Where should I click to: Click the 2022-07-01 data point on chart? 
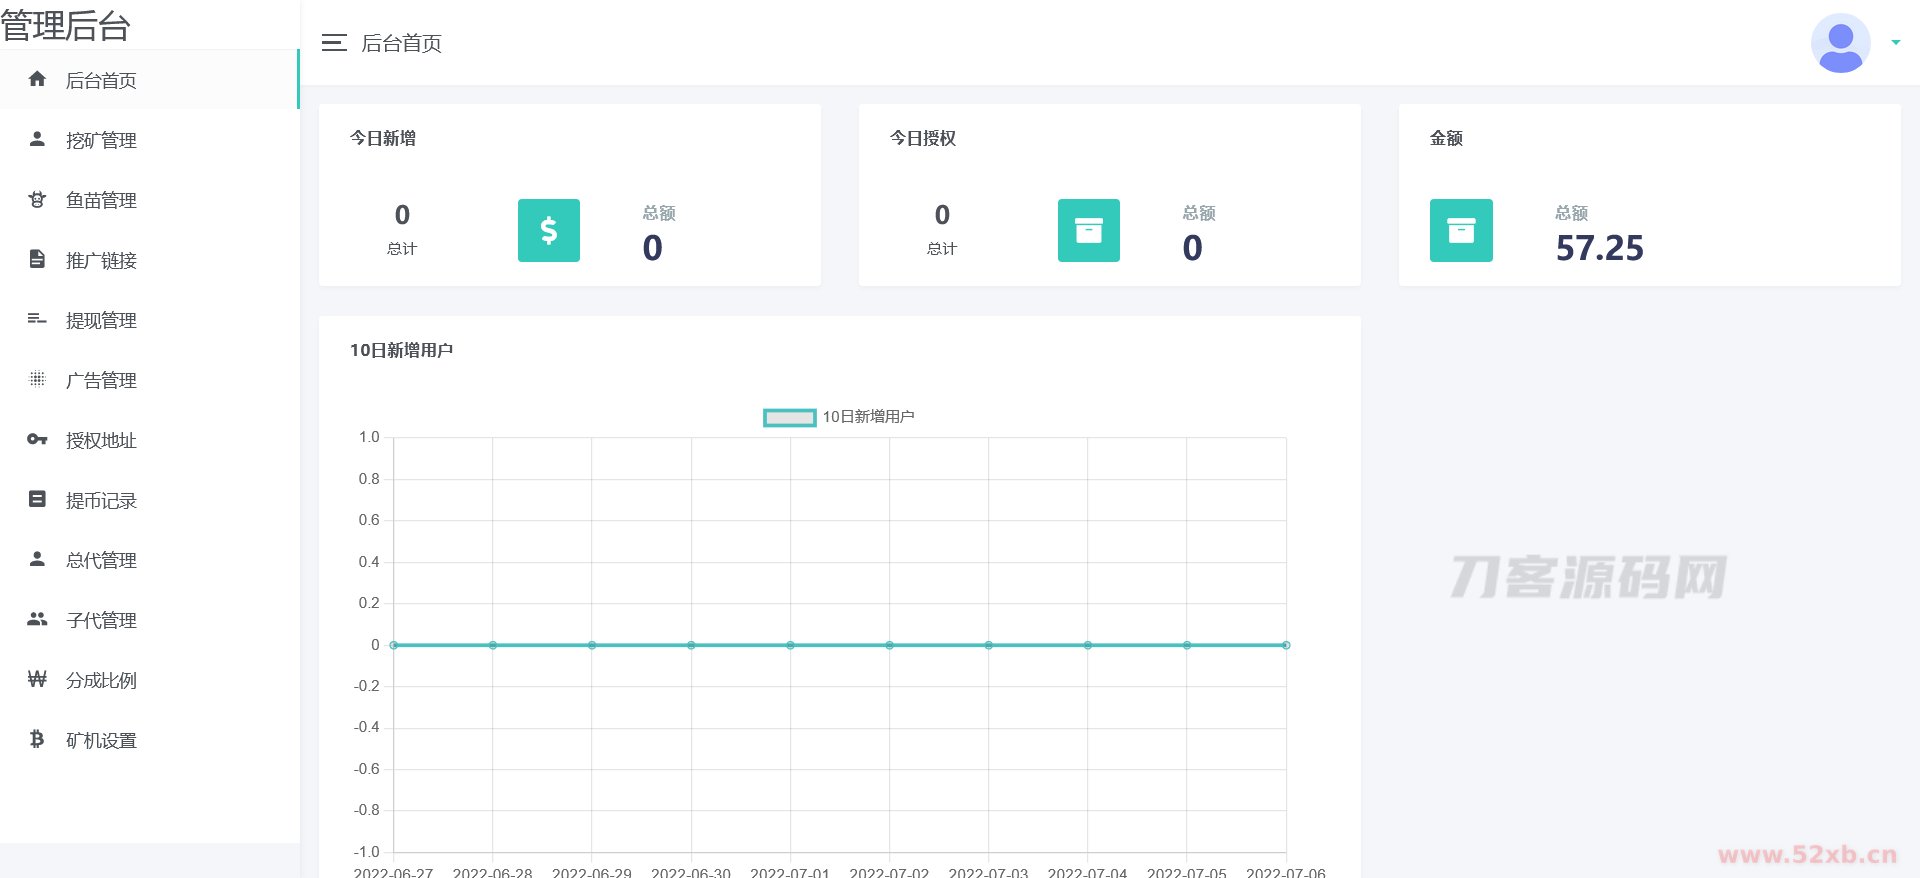click(790, 645)
